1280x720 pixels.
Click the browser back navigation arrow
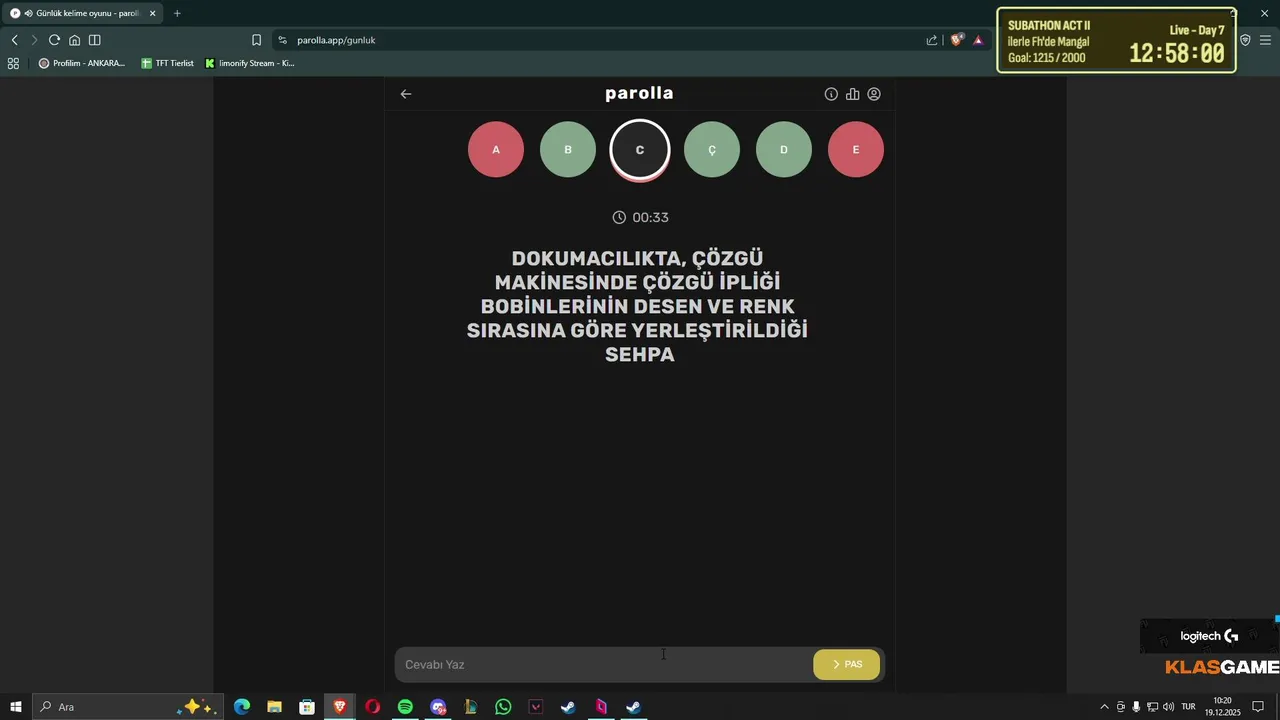pos(14,40)
